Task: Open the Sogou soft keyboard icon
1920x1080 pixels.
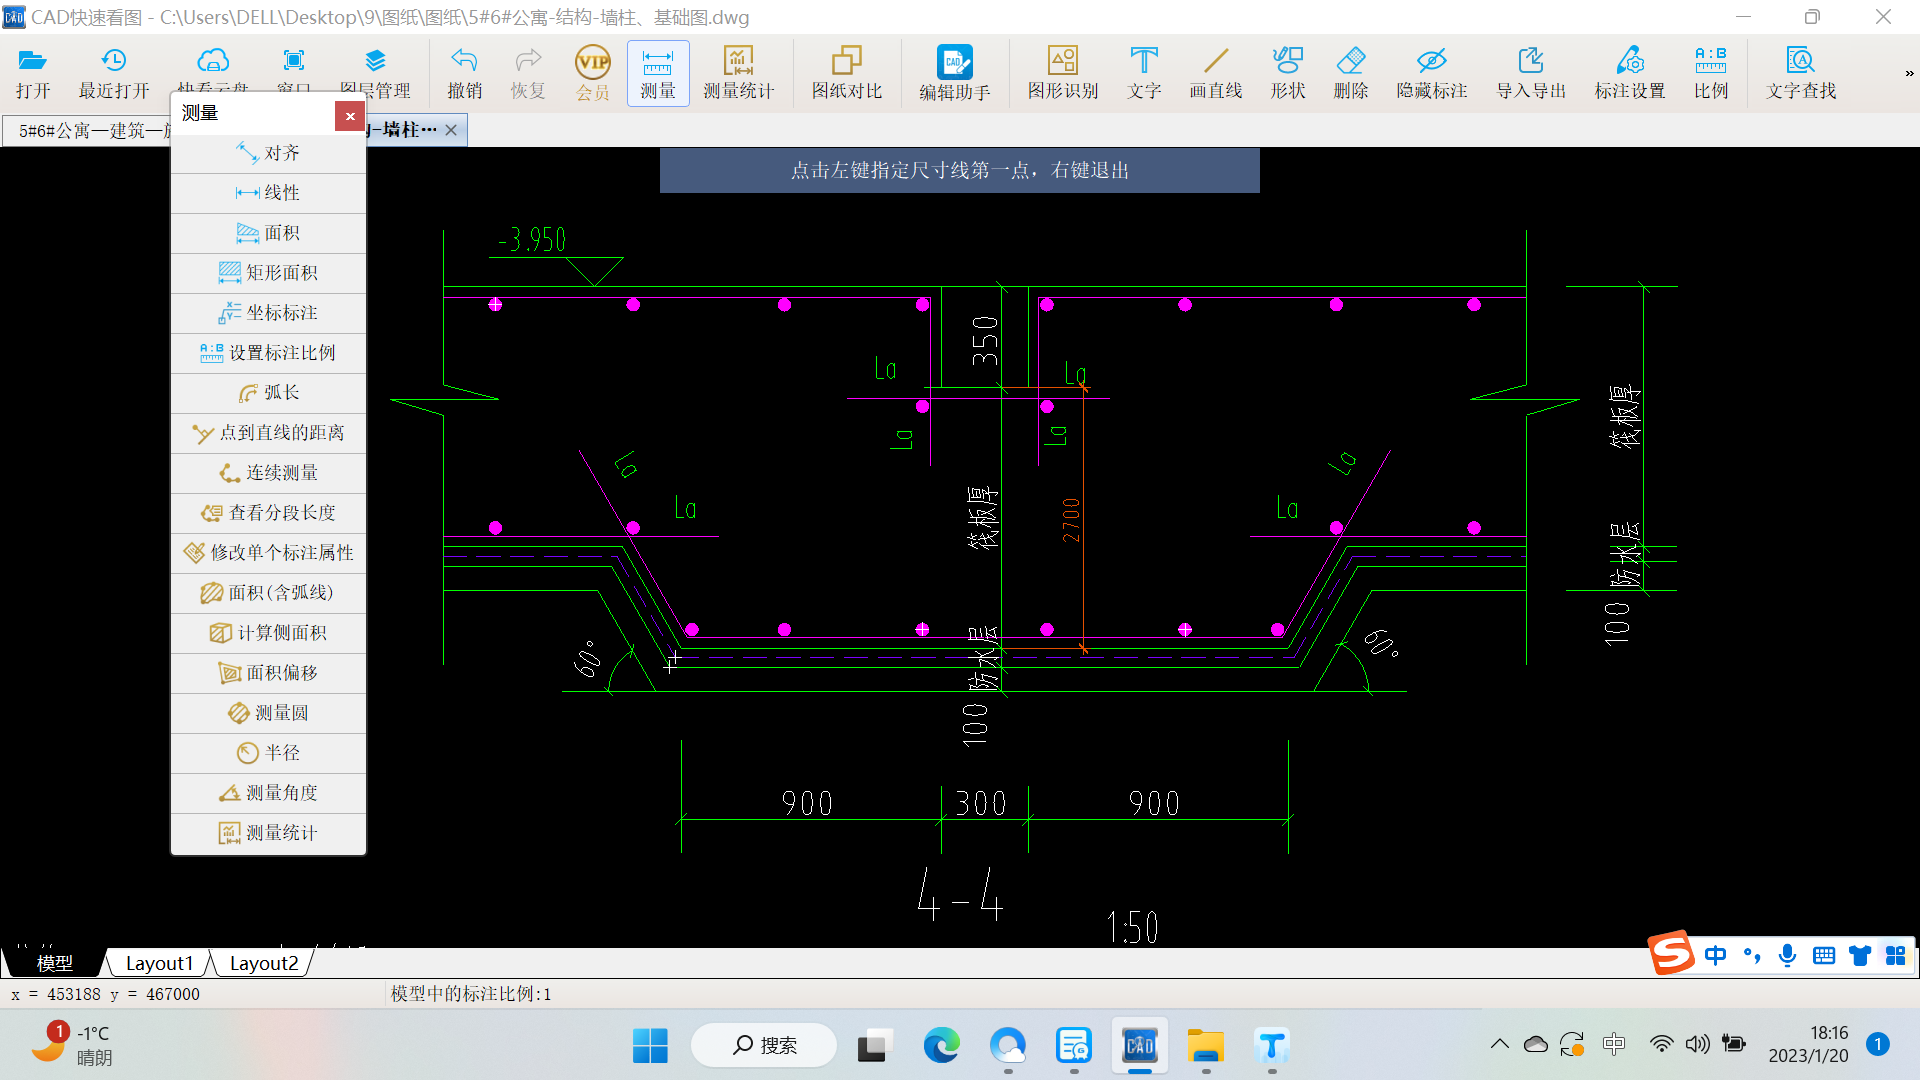Action: point(1824,955)
